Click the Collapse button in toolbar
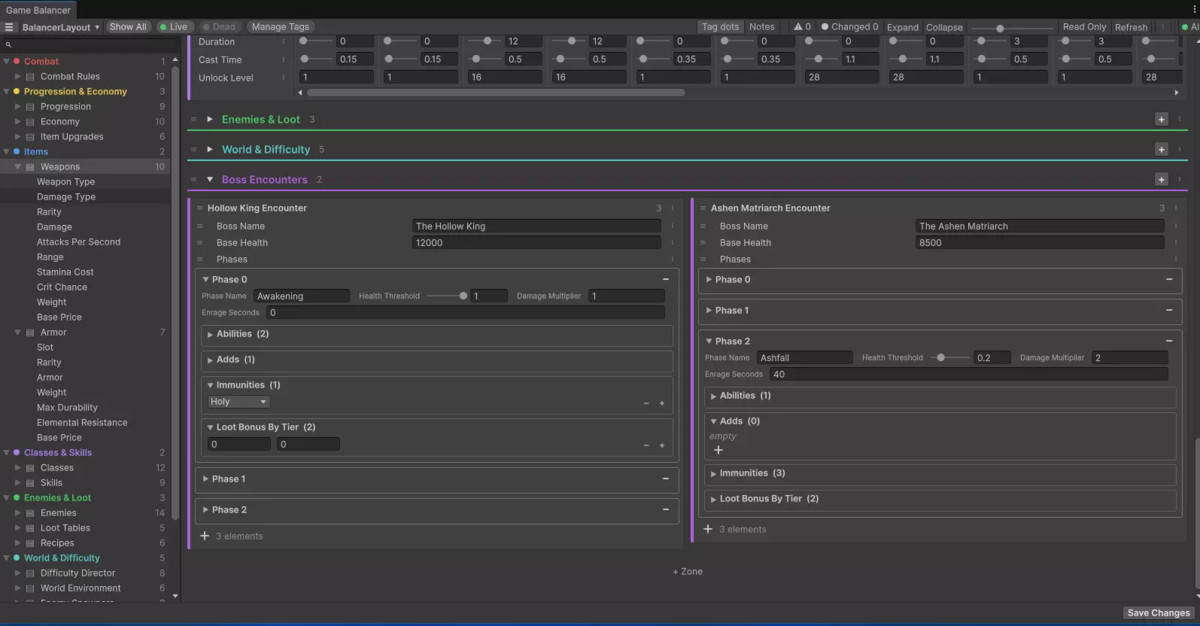This screenshot has width=1200, height=626. pos(944,27)
